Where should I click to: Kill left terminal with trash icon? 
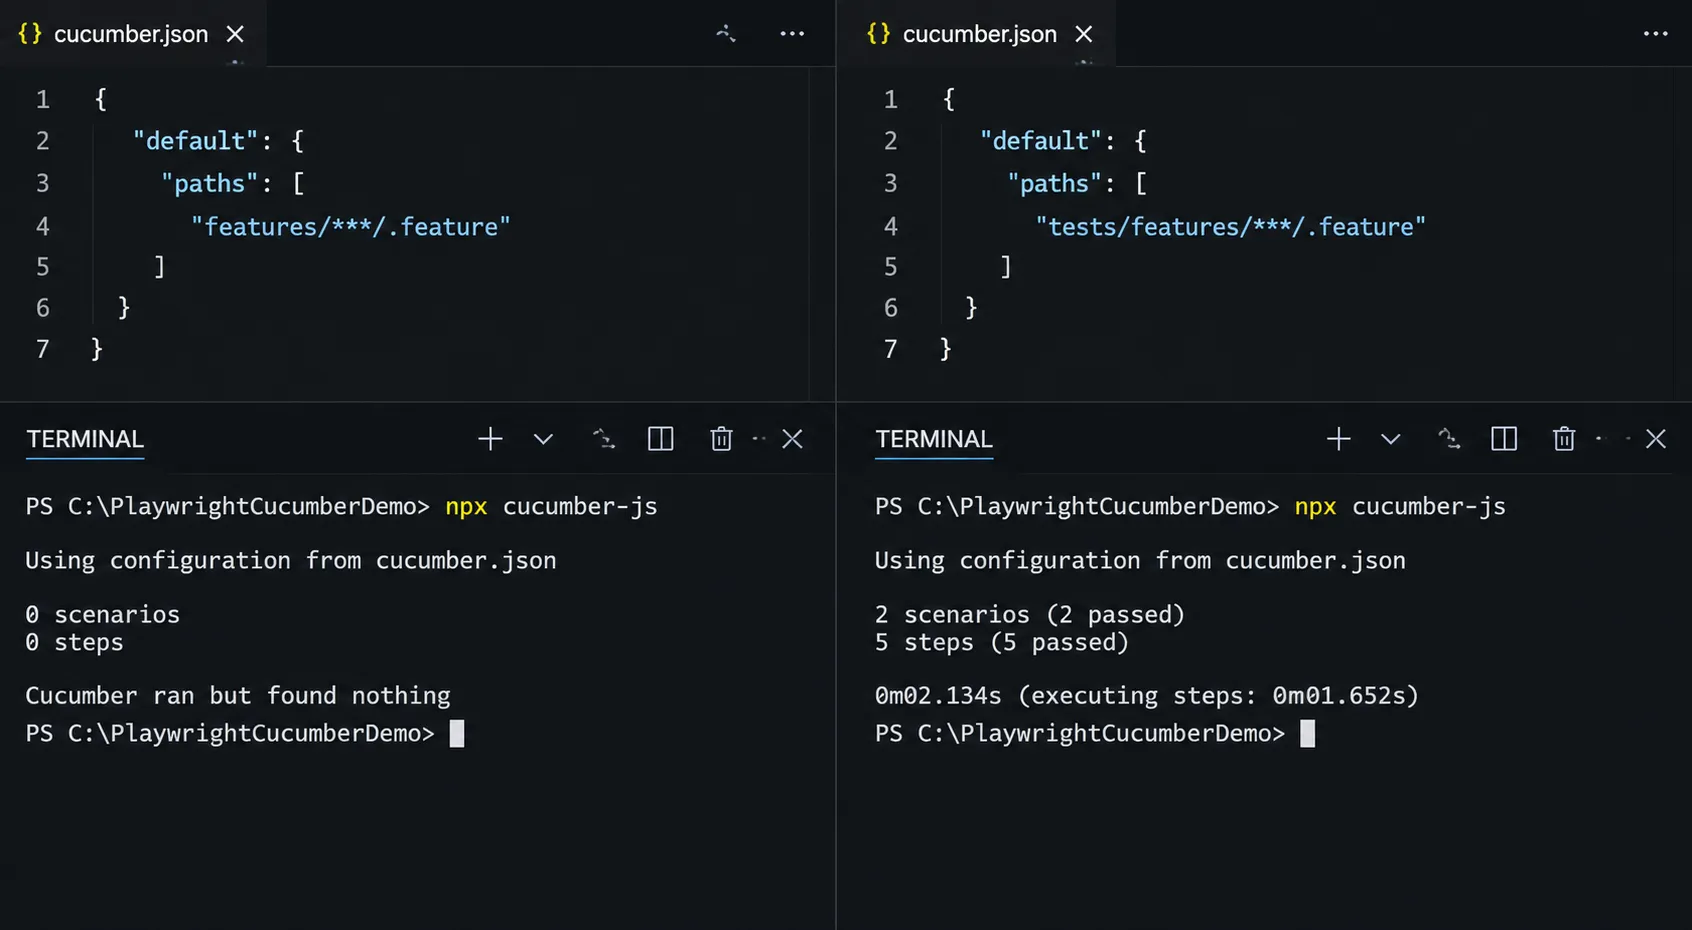[721, 439]
